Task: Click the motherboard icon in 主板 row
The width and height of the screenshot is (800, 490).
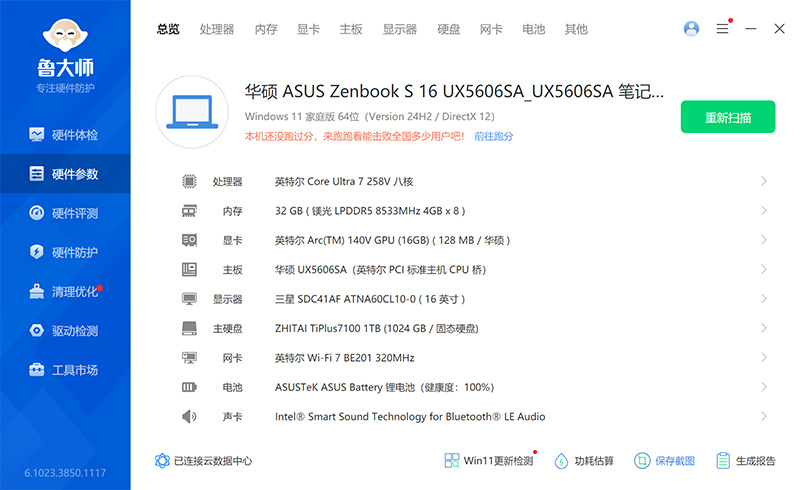Action: (189, 270)
